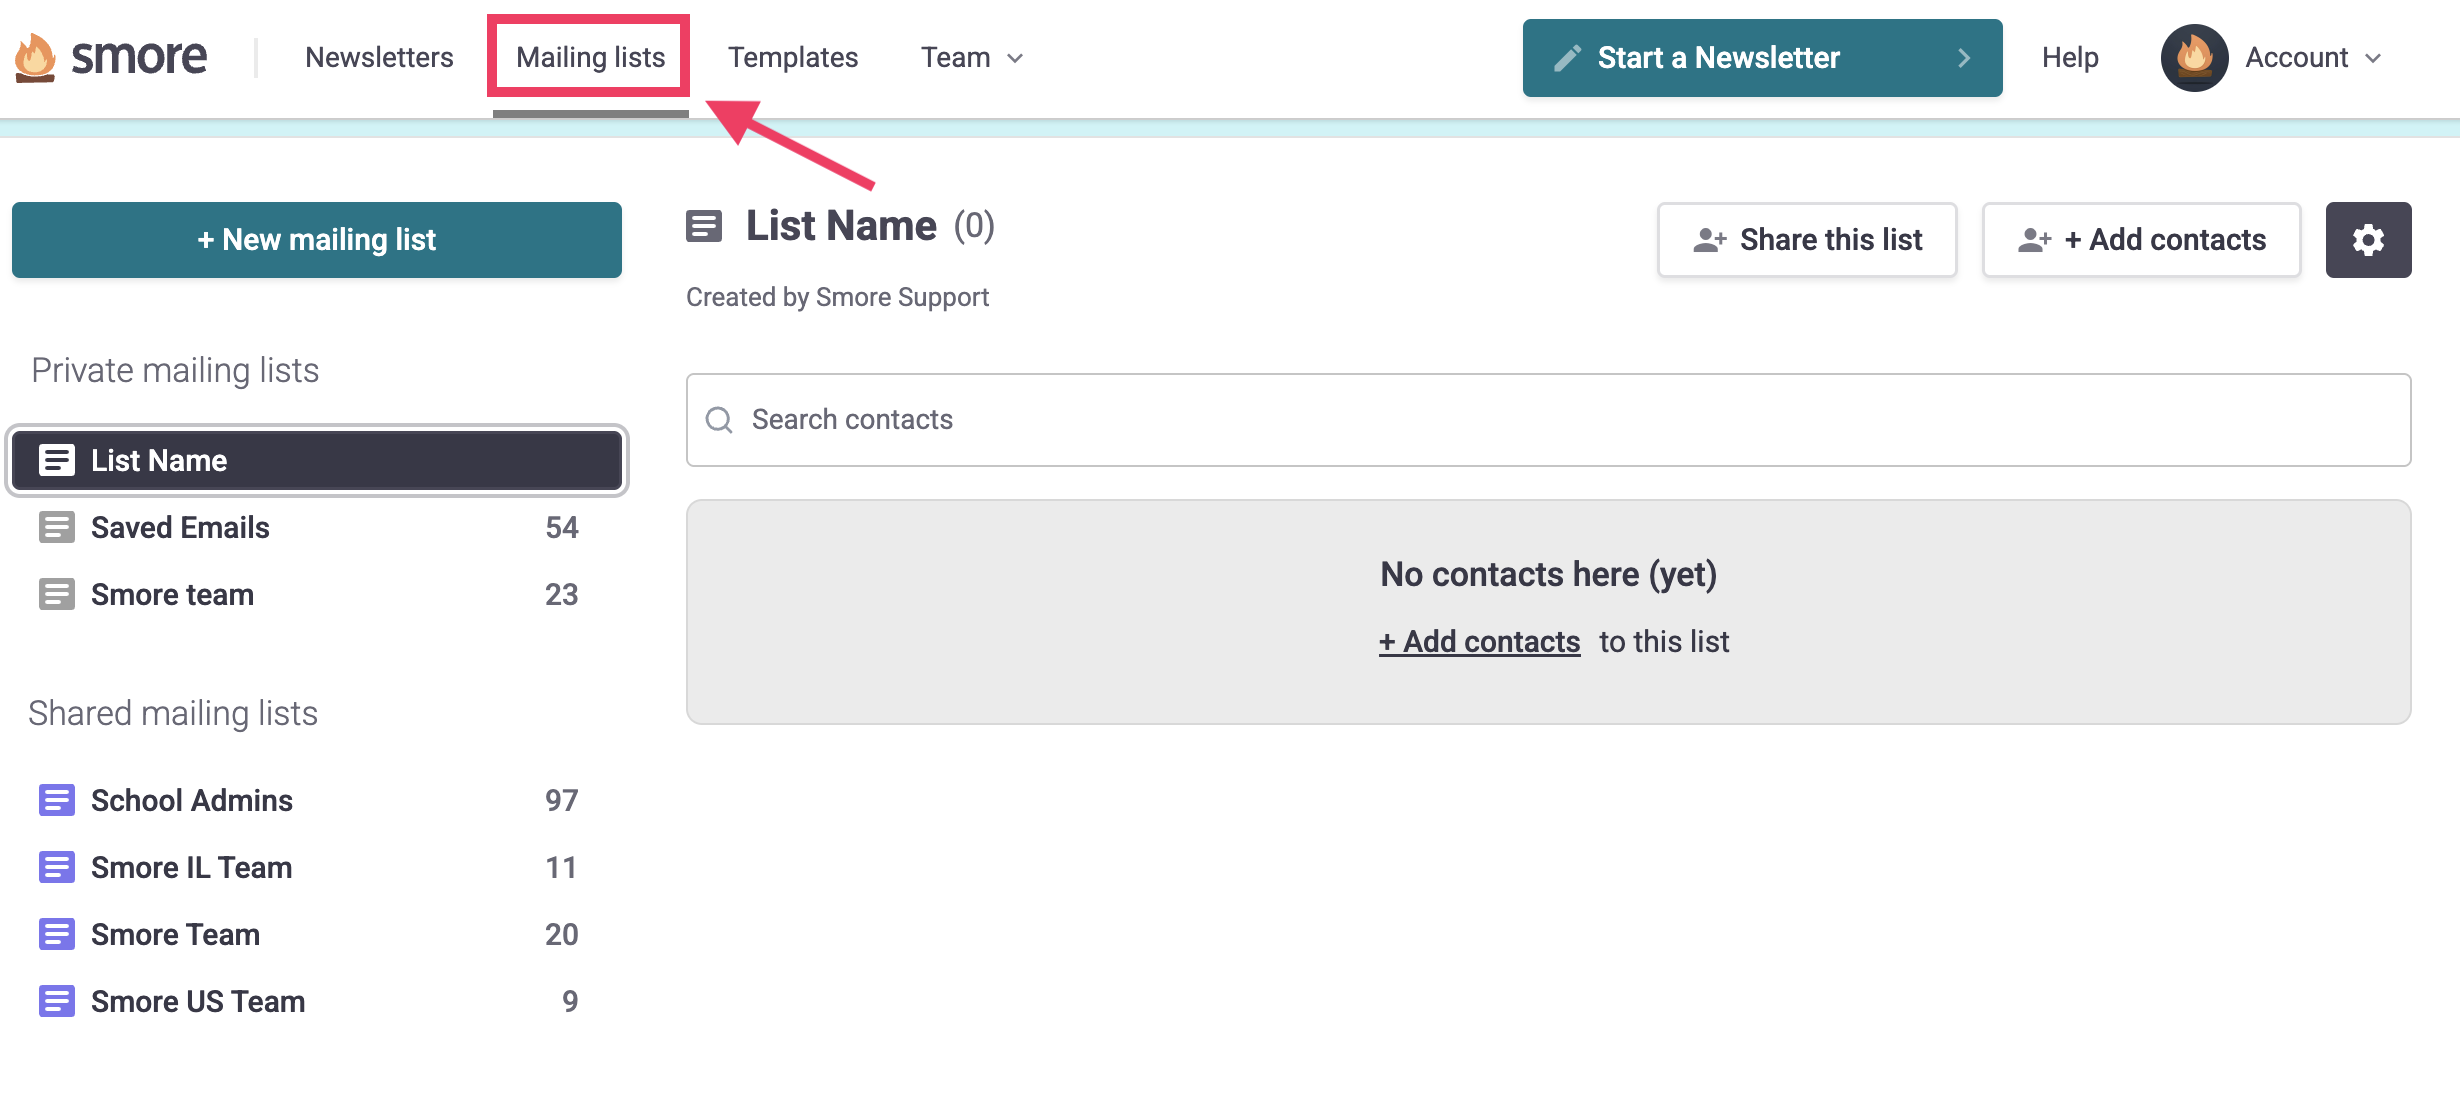Create a new mailing list

click(x=316, y=239)
